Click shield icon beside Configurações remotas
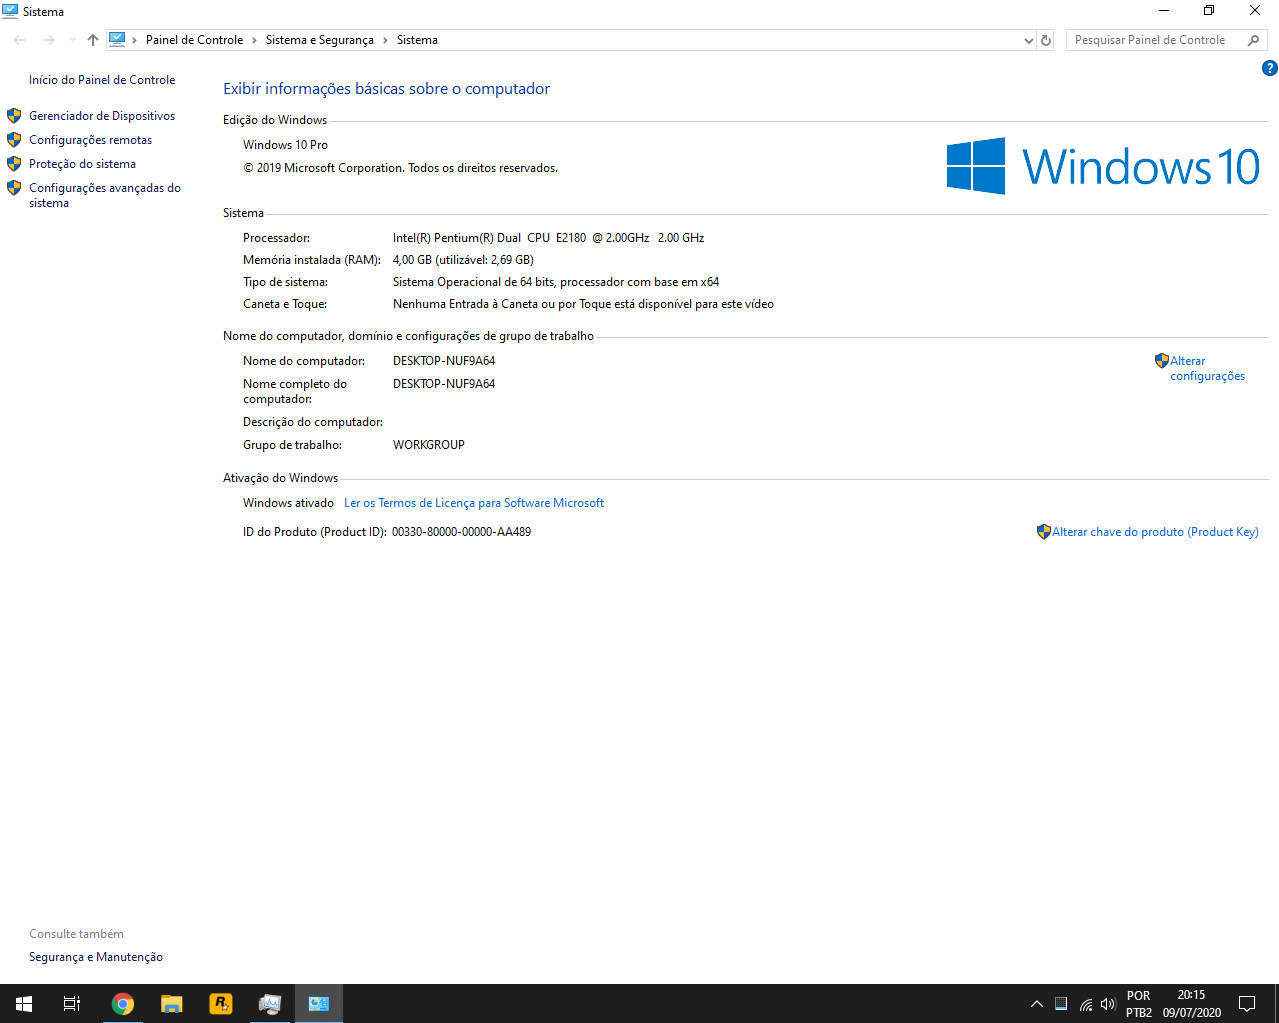 (14, 140)
